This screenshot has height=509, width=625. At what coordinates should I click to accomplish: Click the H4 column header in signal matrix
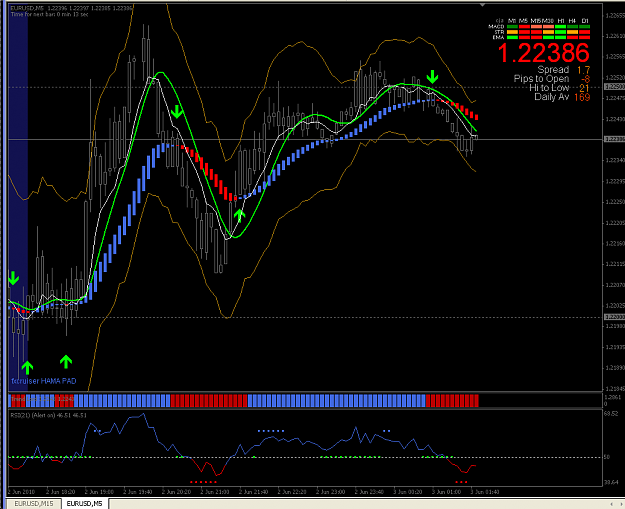pos(572,21)
